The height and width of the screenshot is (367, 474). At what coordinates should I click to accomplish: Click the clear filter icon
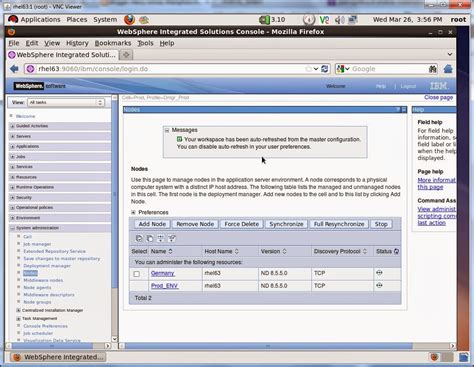click(172, 238)
